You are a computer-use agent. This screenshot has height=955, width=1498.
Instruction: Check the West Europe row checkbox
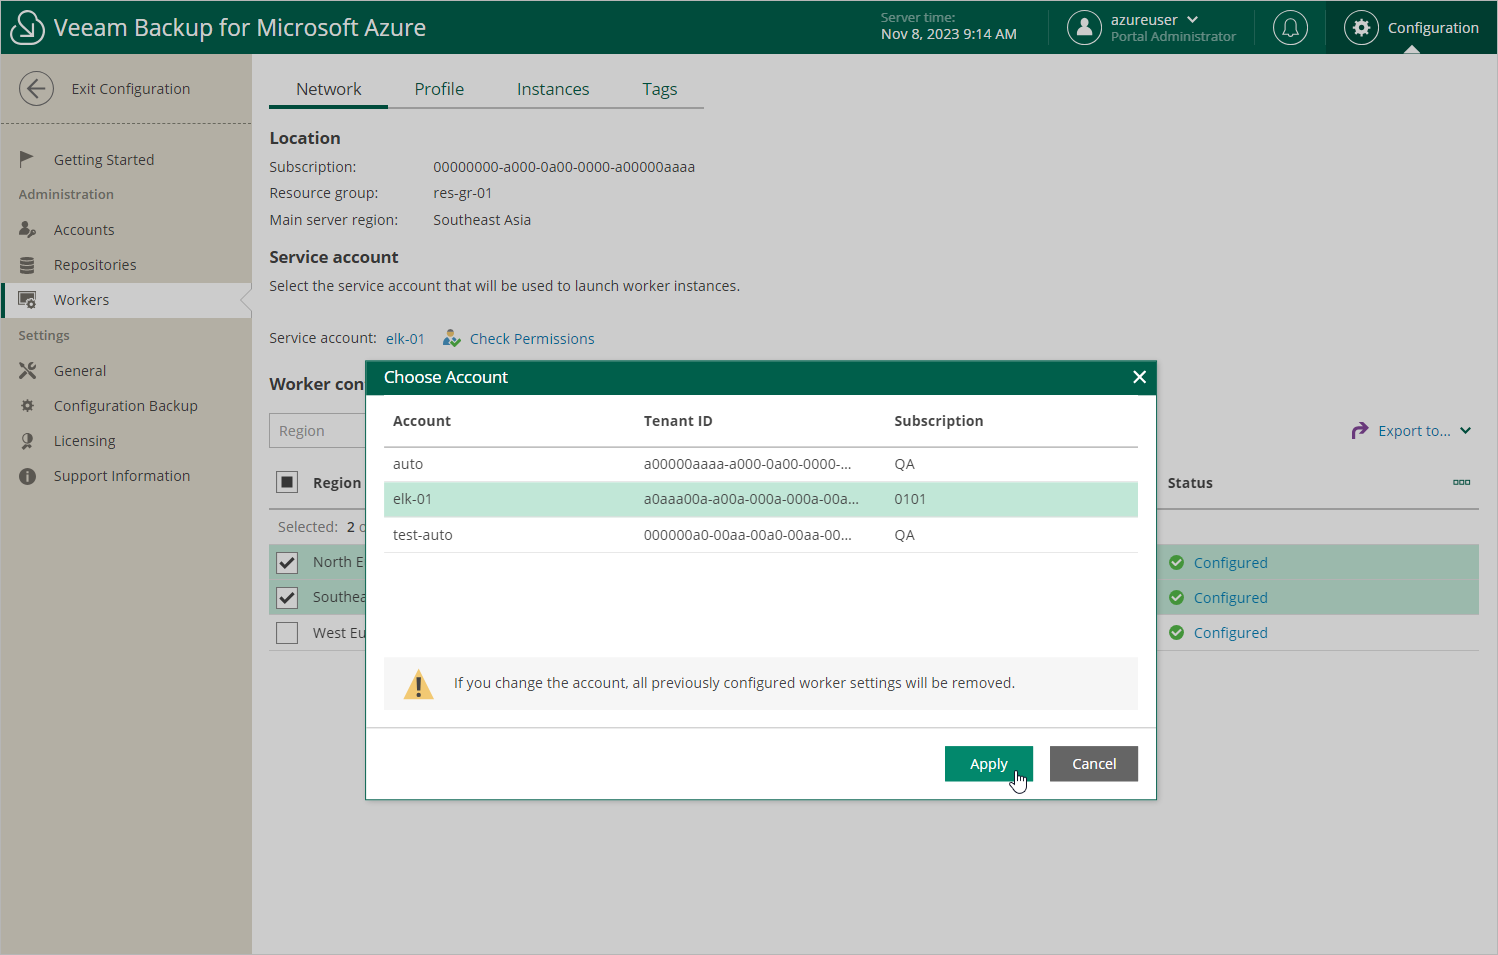[287, 633]
